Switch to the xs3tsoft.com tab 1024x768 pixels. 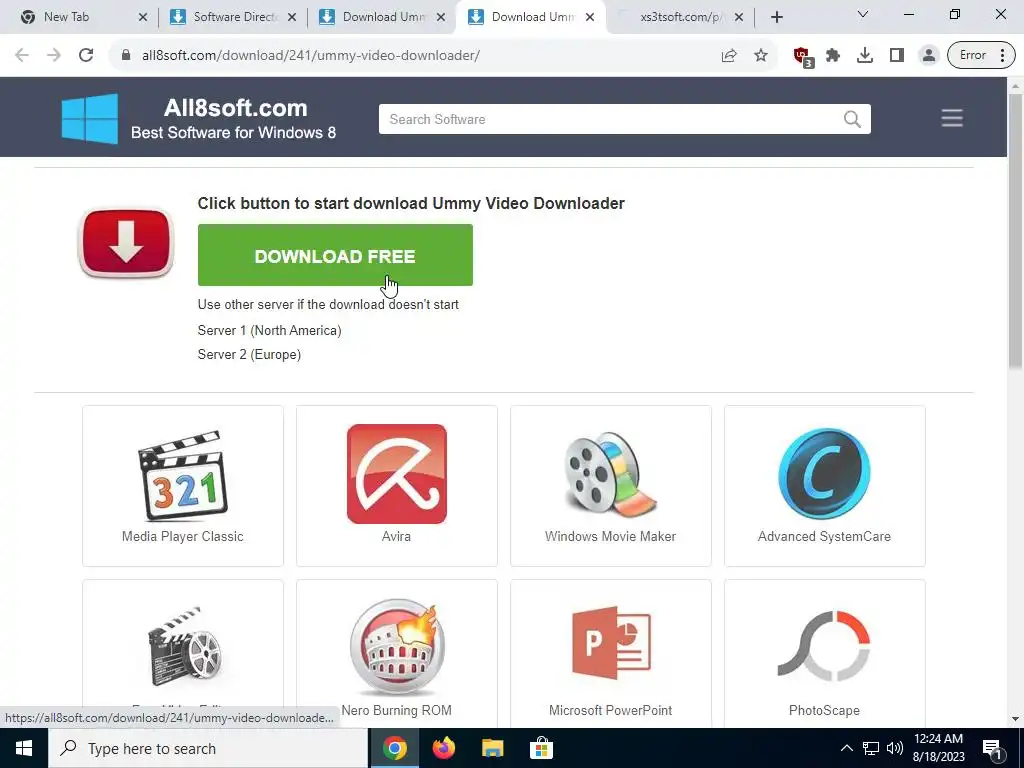pos(679,17)
